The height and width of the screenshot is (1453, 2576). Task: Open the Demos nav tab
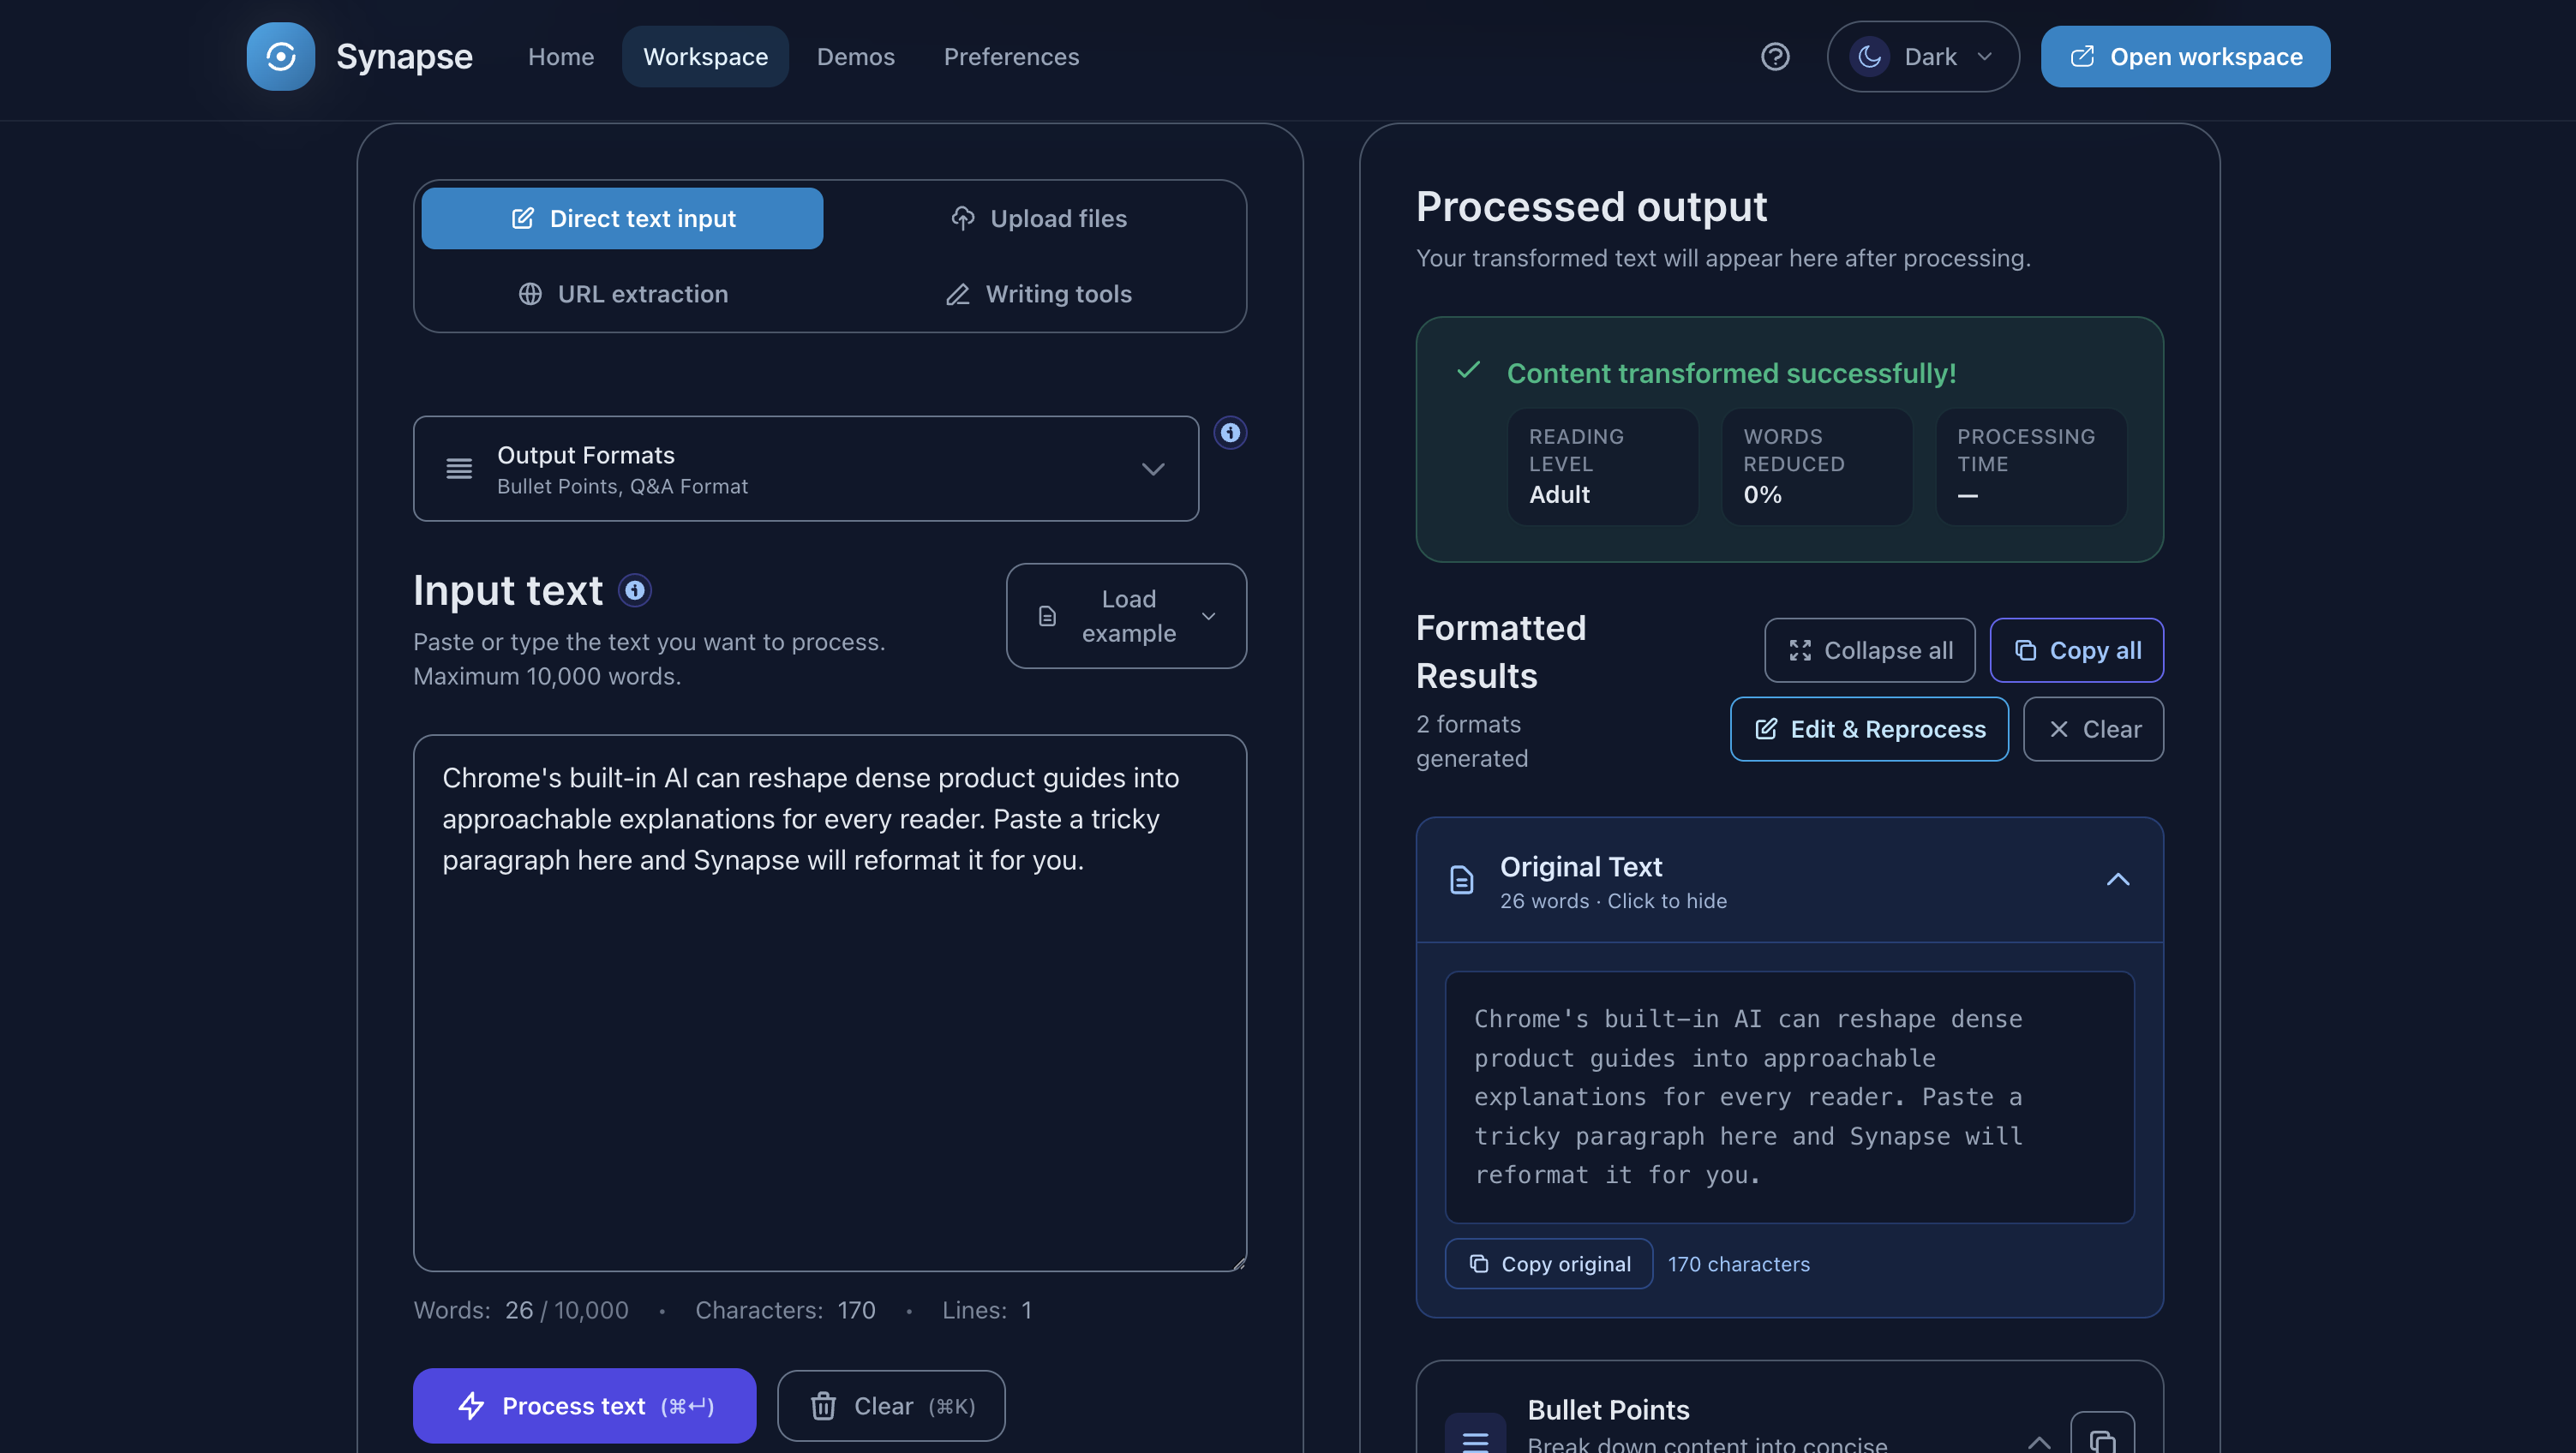pyautogui.click(x=855, y=57)
